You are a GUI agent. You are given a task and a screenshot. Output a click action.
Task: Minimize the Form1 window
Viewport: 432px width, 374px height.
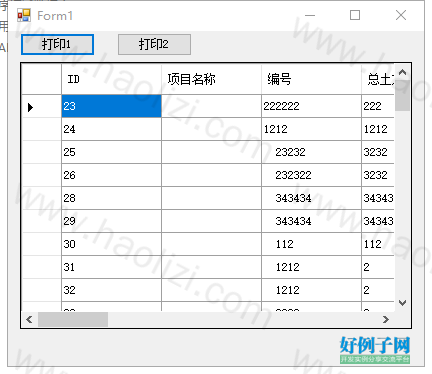click(x=310, y=15)
